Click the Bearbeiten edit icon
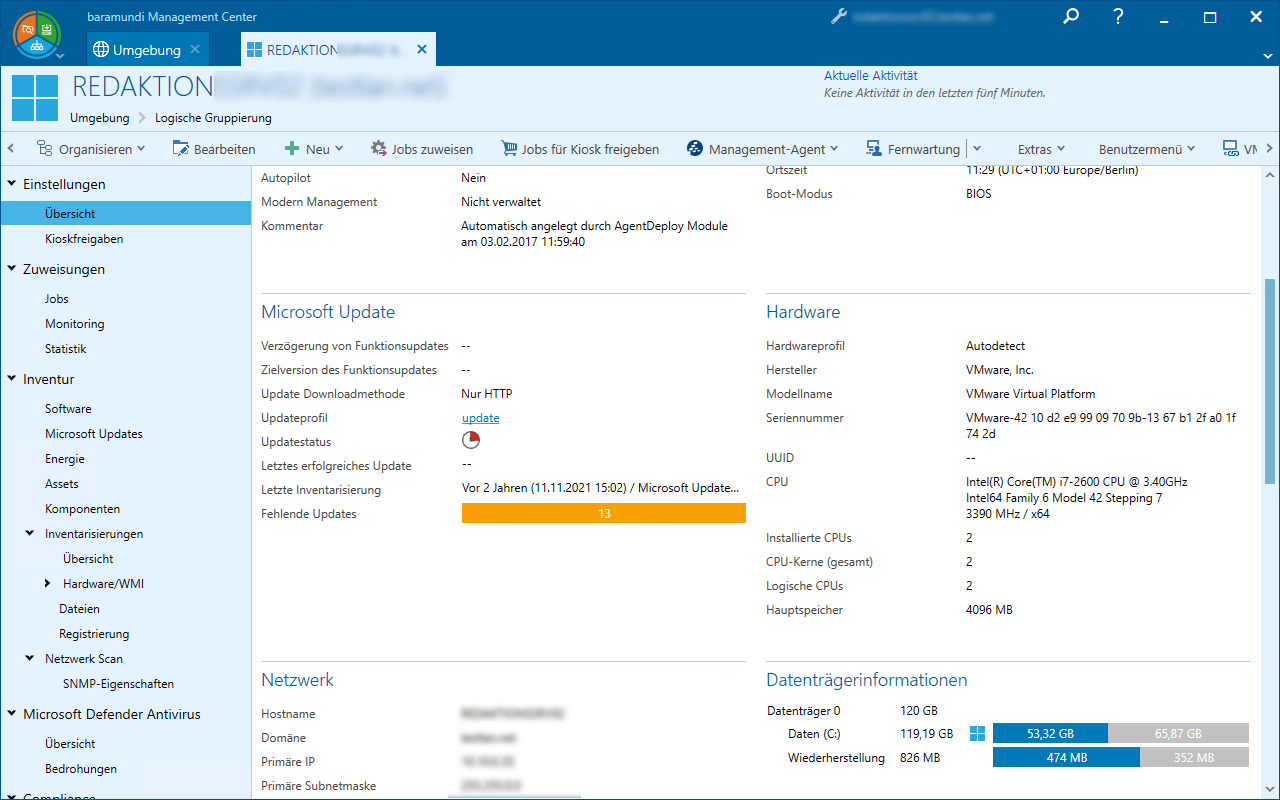Screen dimensions: 1280x800 click(x=181, y=149)
